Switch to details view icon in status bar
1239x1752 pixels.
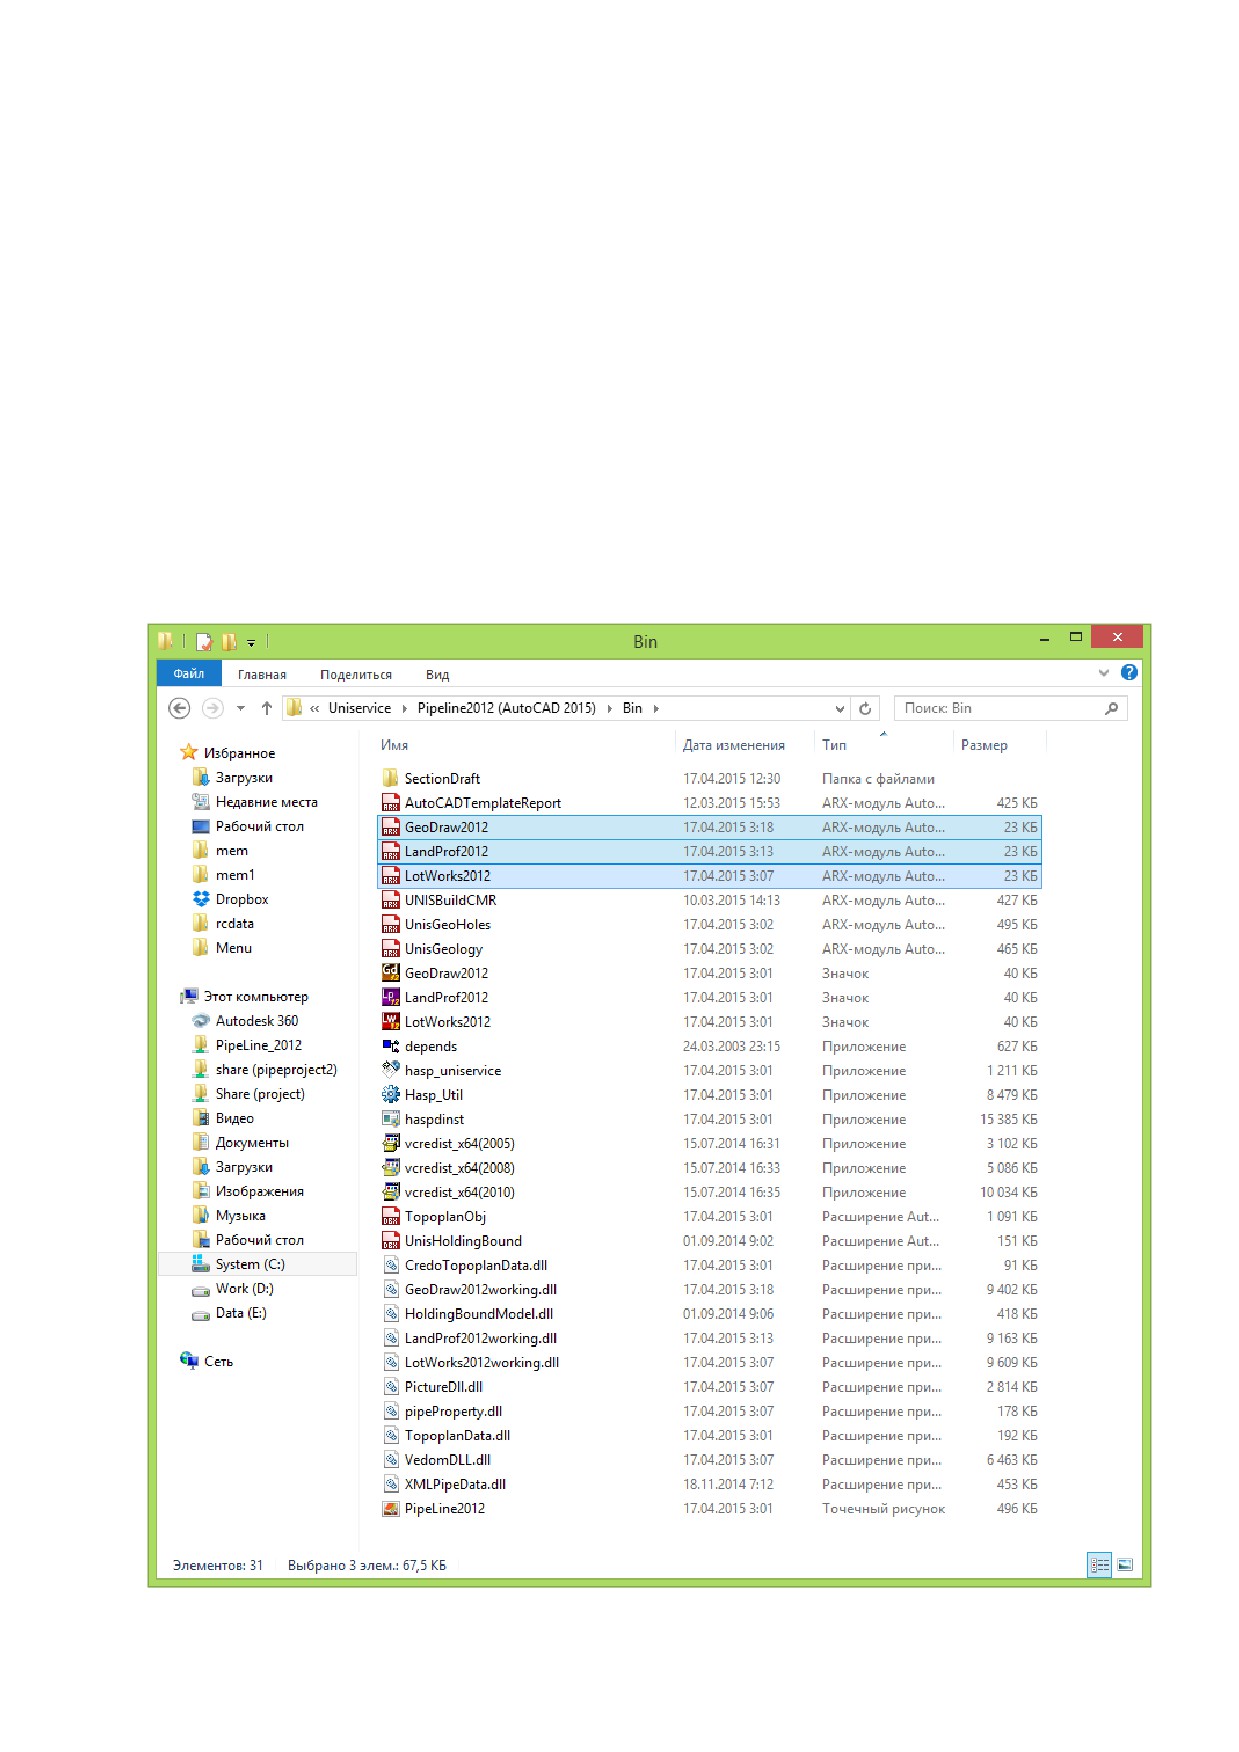pos(1100,1565)
